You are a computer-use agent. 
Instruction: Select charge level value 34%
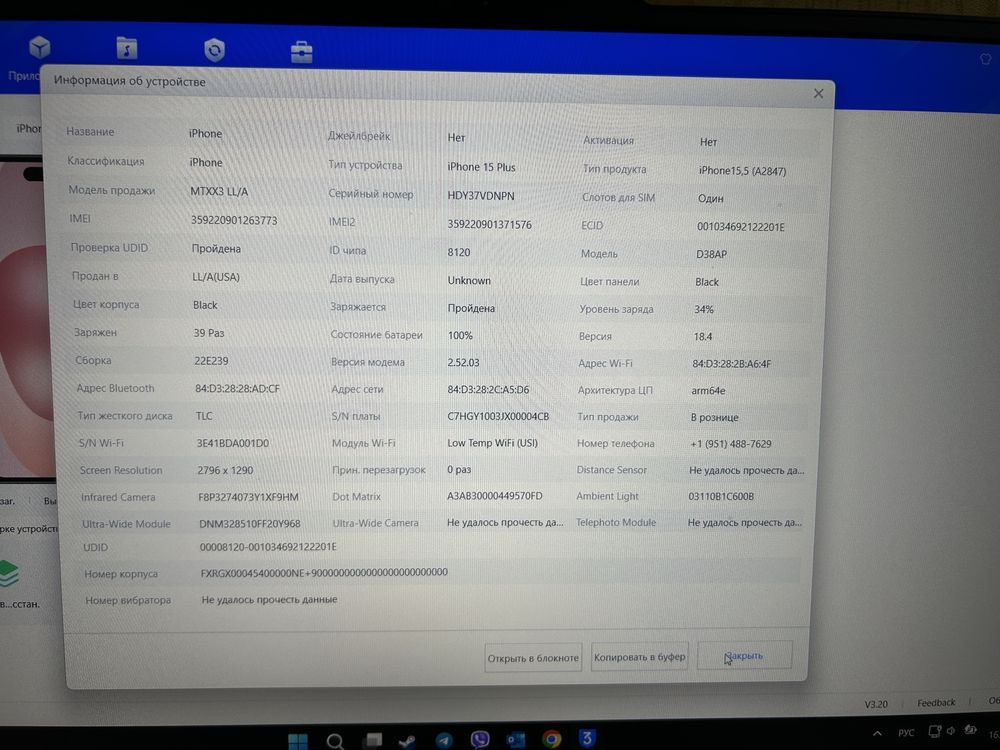[x=704, y=309]
